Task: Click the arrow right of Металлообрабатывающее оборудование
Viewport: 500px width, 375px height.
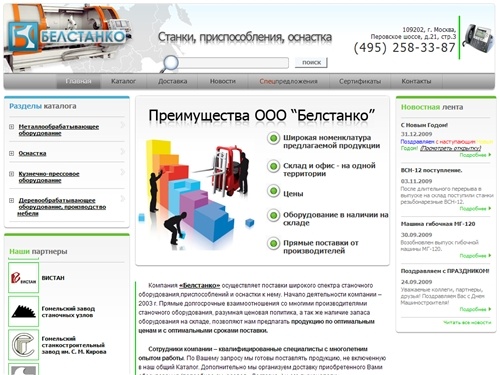Action: pos(122,125)
